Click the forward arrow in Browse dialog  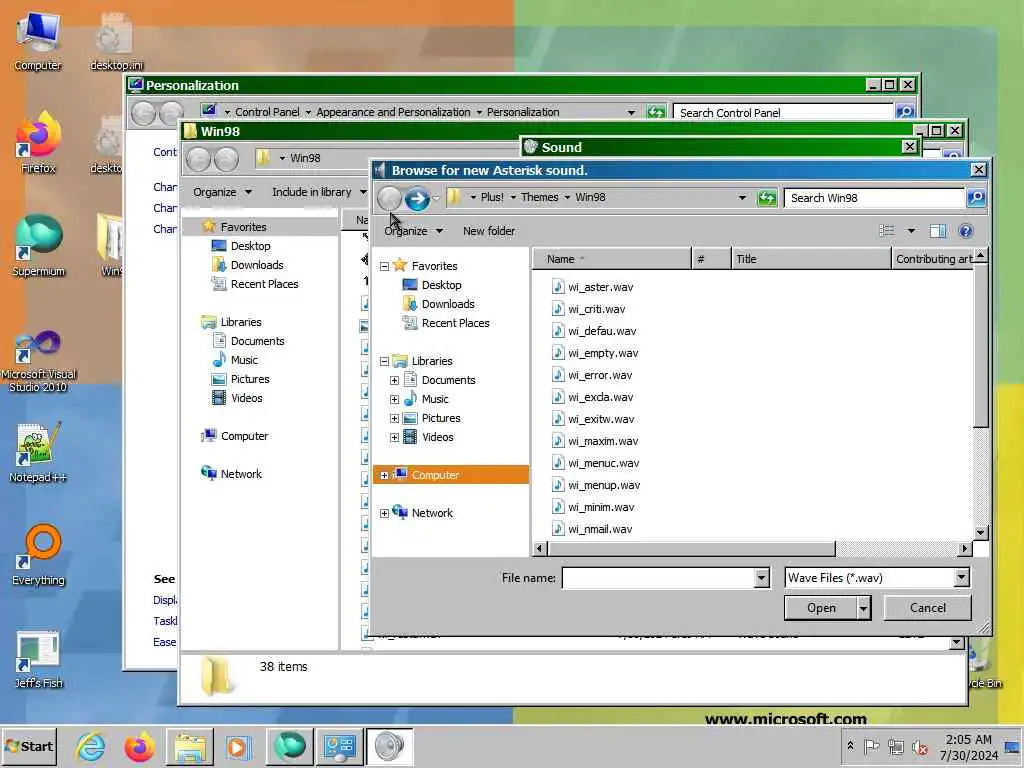(417, 198)
